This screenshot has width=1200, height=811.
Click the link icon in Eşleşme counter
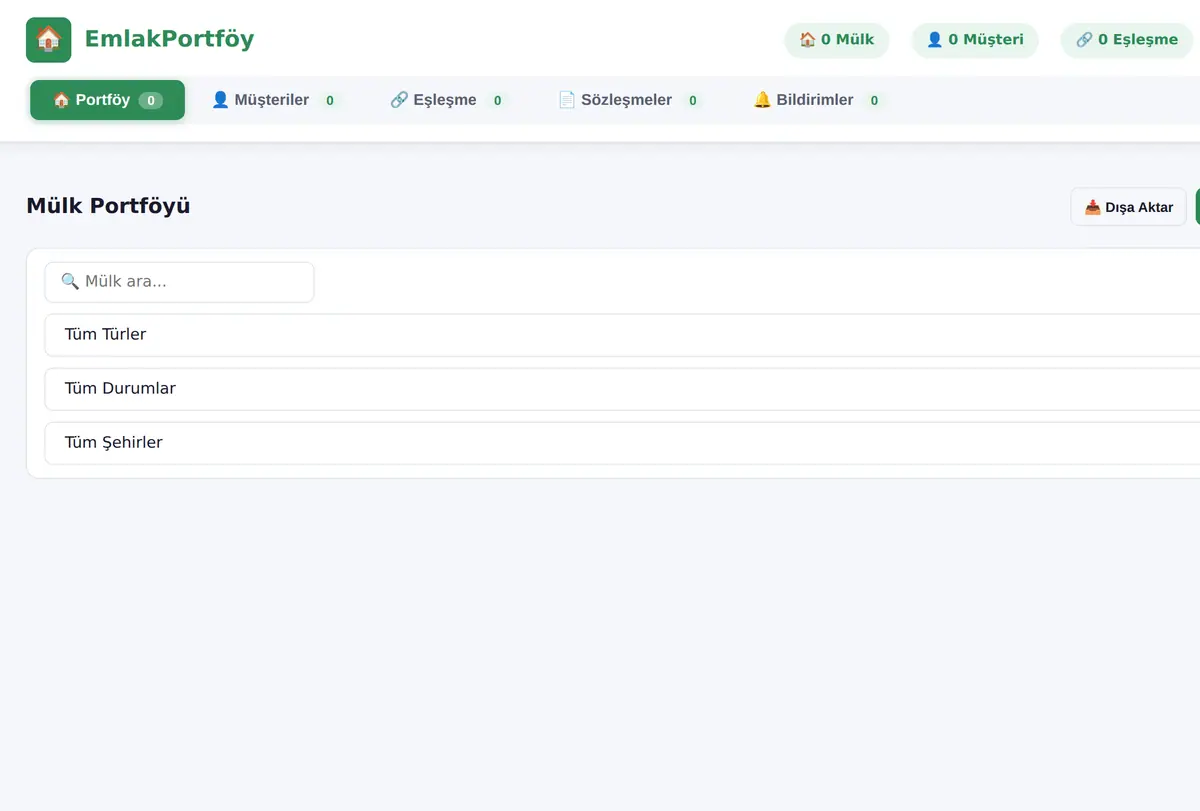pyautogui.click(x=1084, y=40)
